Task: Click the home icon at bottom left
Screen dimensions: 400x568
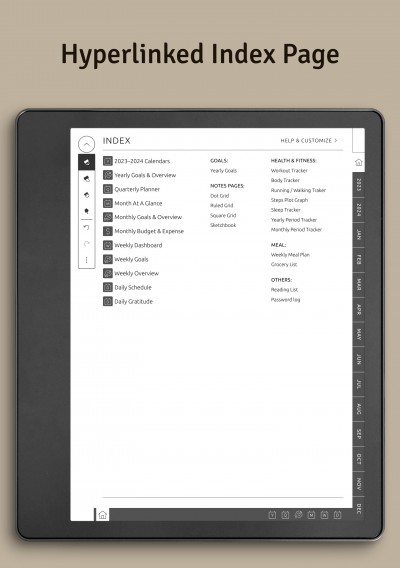Action: tap(103, 515)
